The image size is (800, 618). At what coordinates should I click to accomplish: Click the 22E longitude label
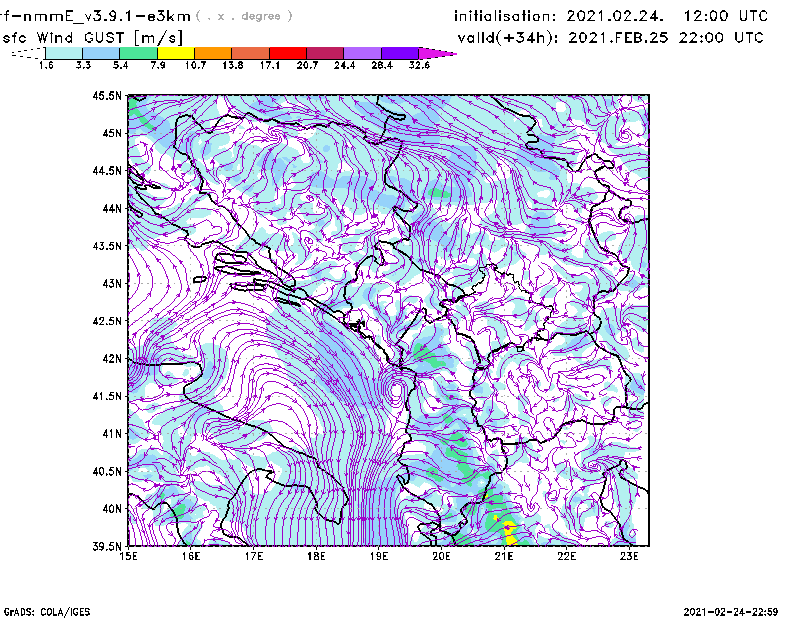[566, 556]
